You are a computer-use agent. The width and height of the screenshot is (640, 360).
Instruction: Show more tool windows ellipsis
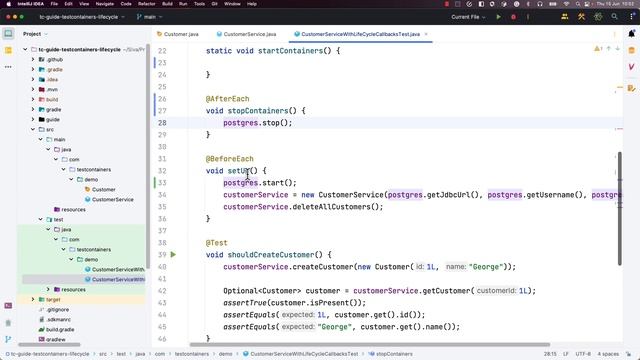(x=8, y=67)
